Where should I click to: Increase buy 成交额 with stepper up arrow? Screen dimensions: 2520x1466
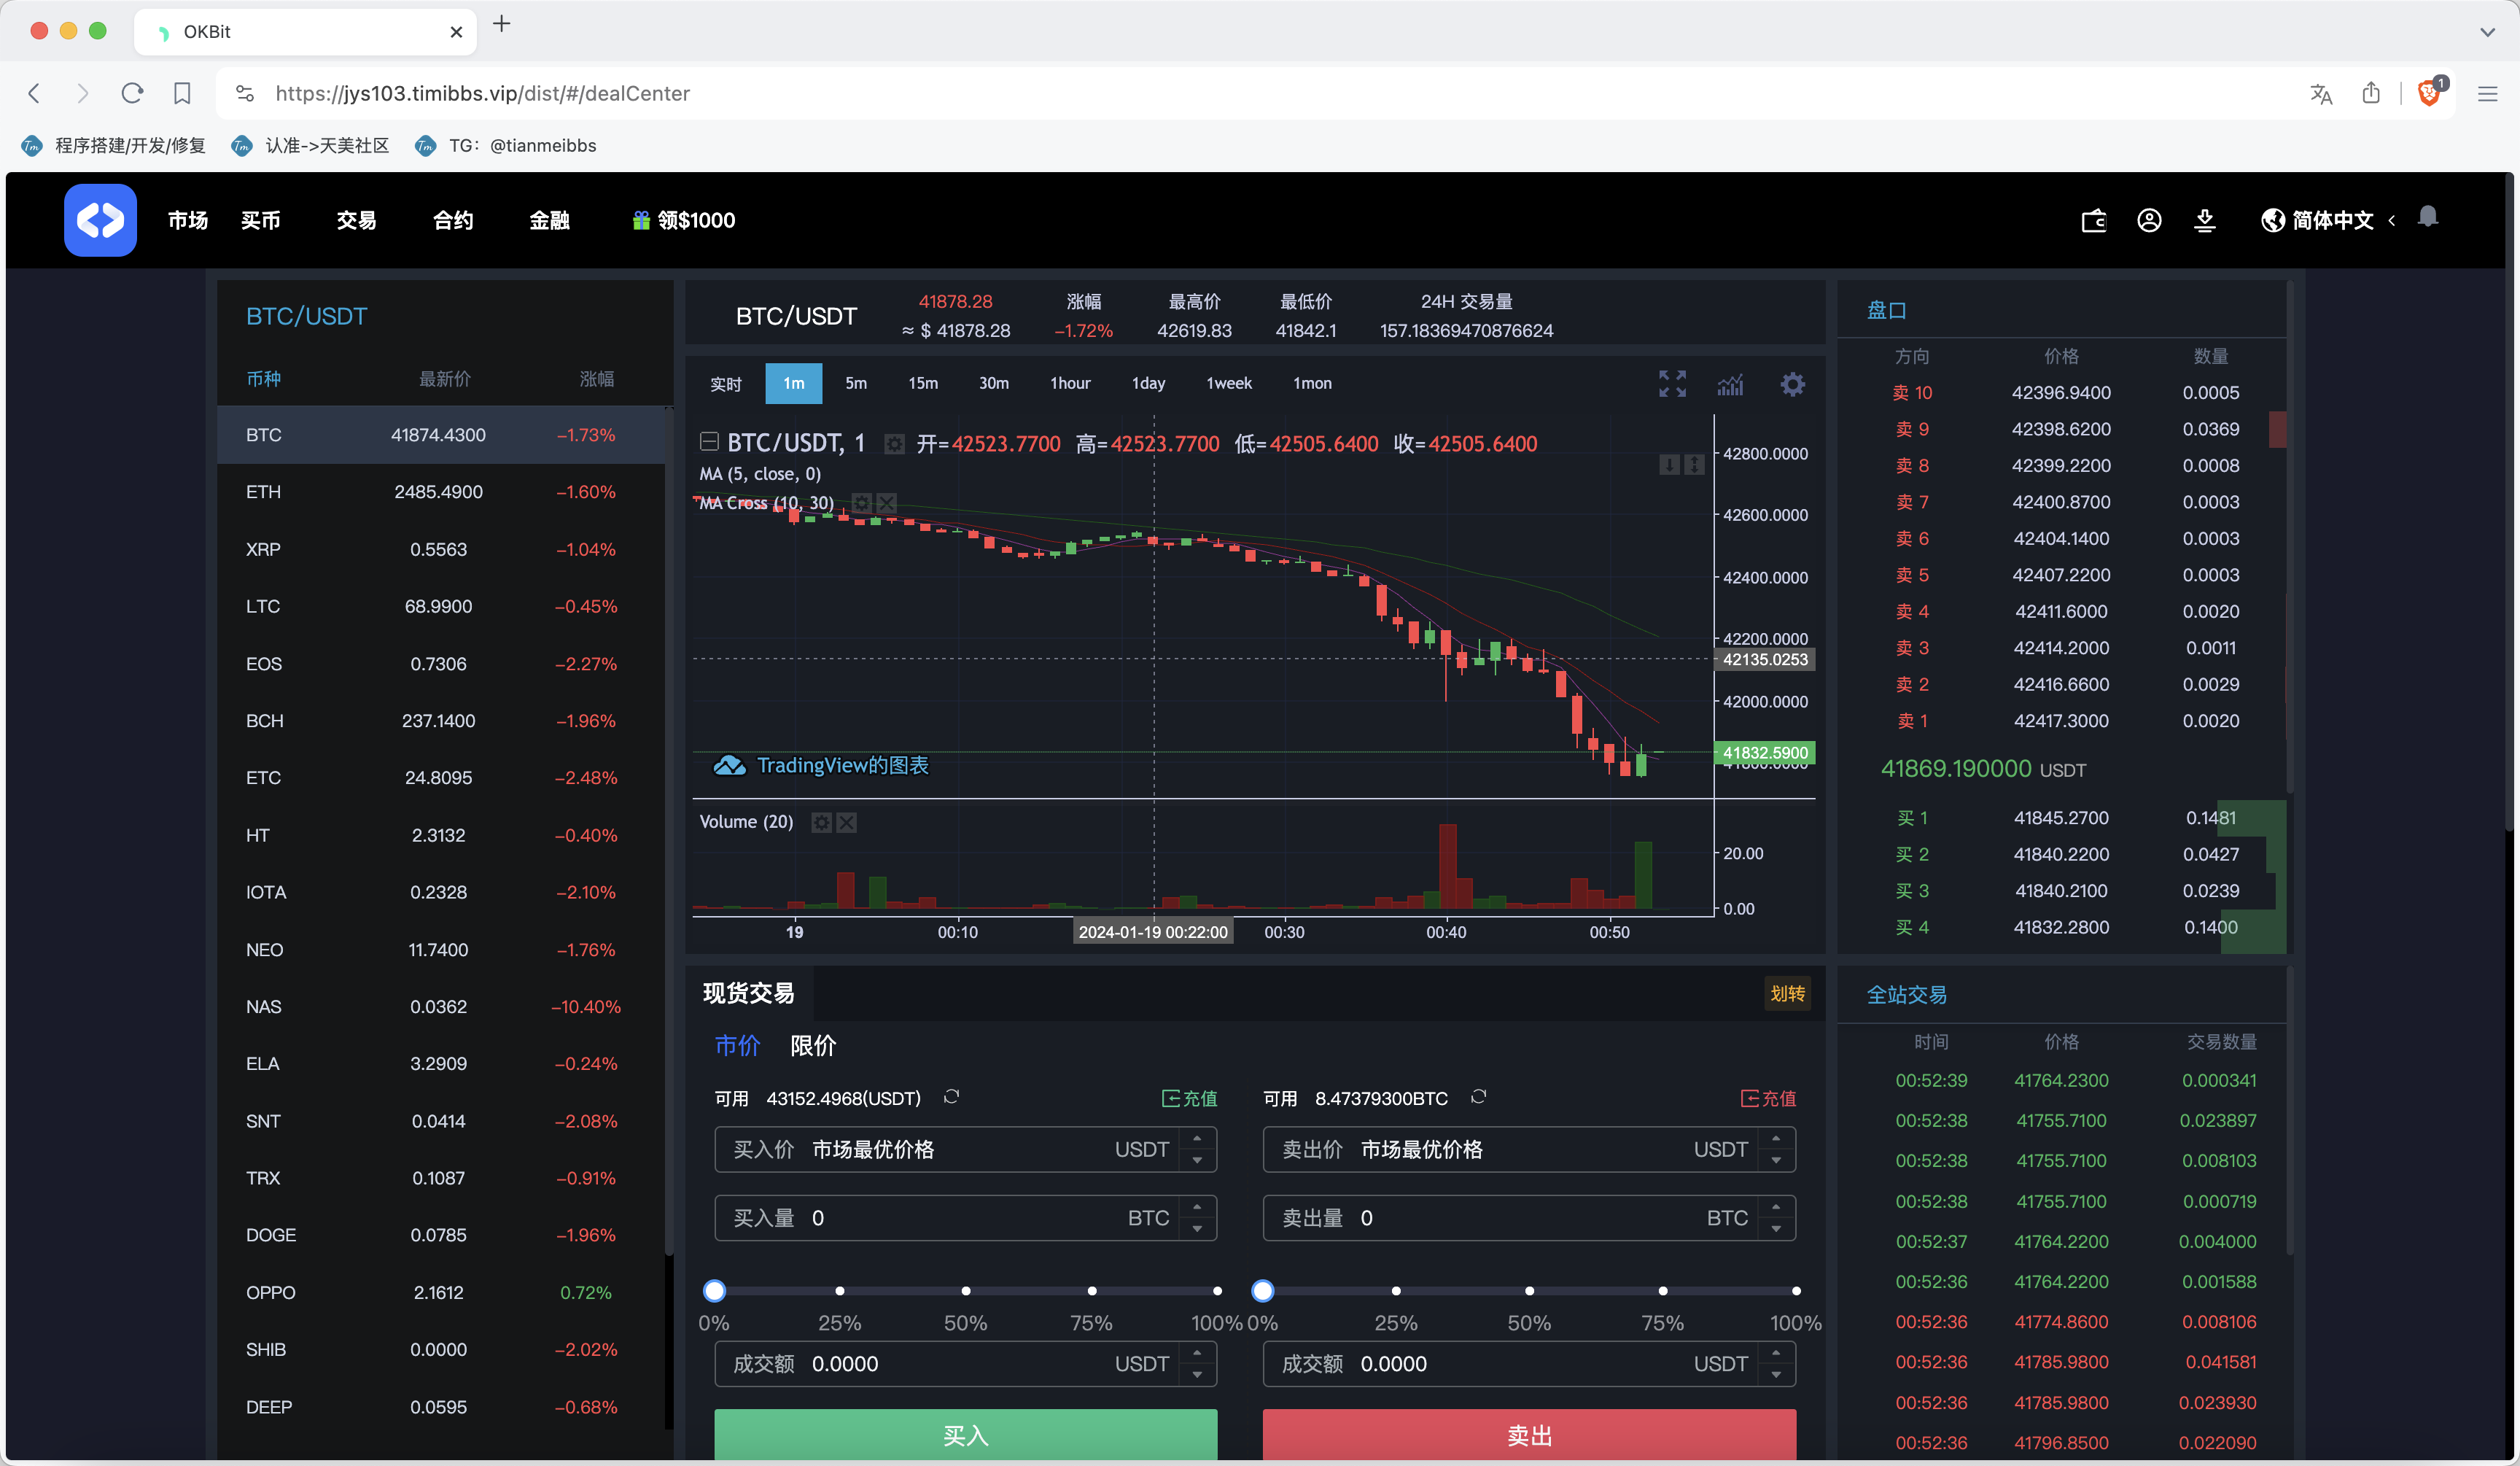coord(1197,1353)
